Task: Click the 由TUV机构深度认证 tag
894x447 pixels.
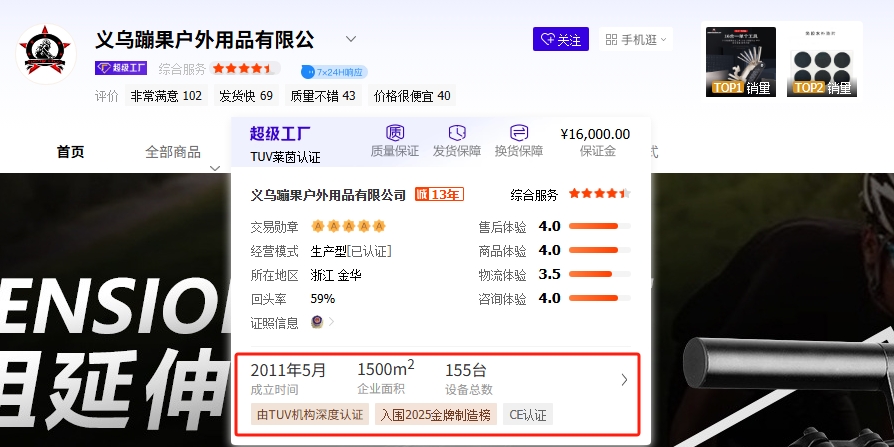Action: (310, 415)
